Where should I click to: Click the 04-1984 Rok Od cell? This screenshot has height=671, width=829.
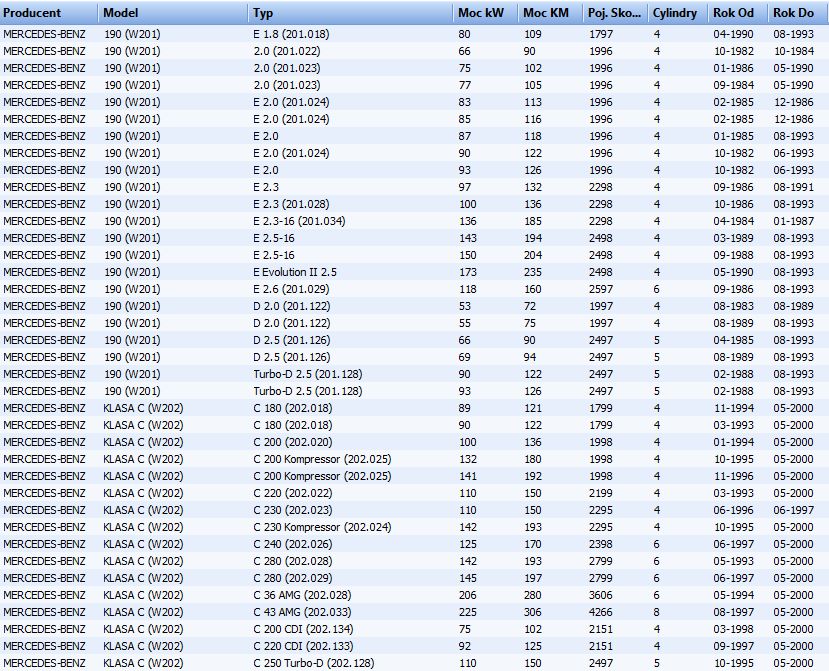click(x=733, y=221)
